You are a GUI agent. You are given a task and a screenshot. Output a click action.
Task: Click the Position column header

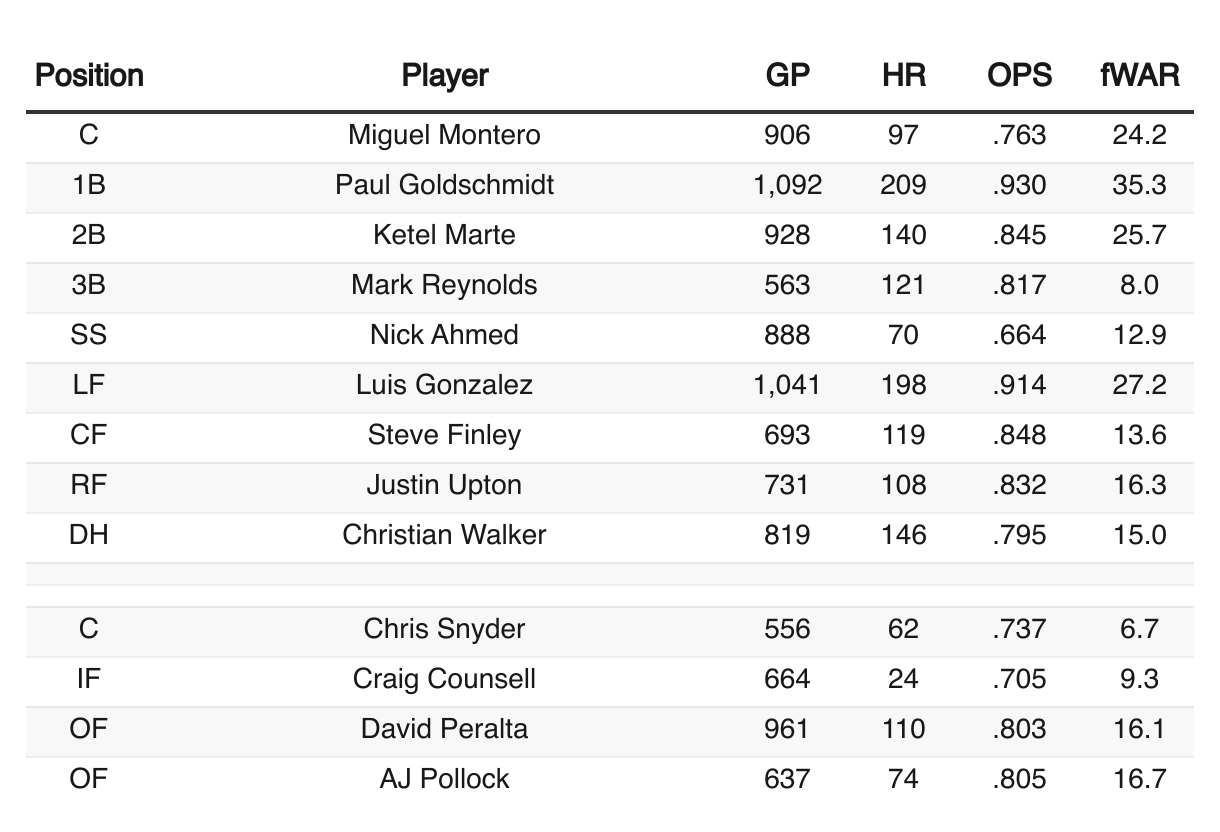pos(89,75)
